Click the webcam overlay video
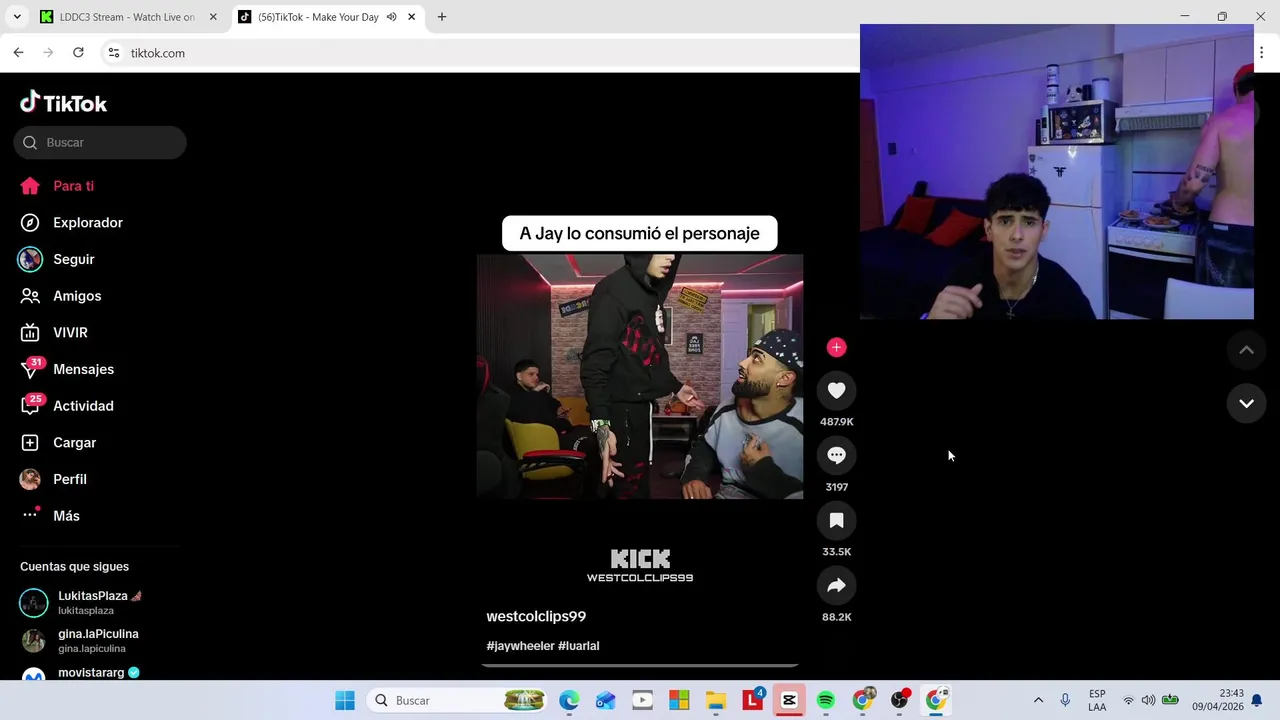The width and height of the screenshot is (1280, 720). point(1057,172)
